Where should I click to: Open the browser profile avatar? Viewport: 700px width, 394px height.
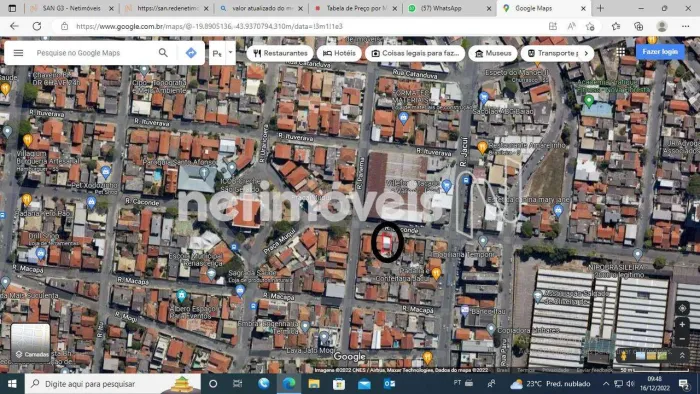click(x=662, y=26)
